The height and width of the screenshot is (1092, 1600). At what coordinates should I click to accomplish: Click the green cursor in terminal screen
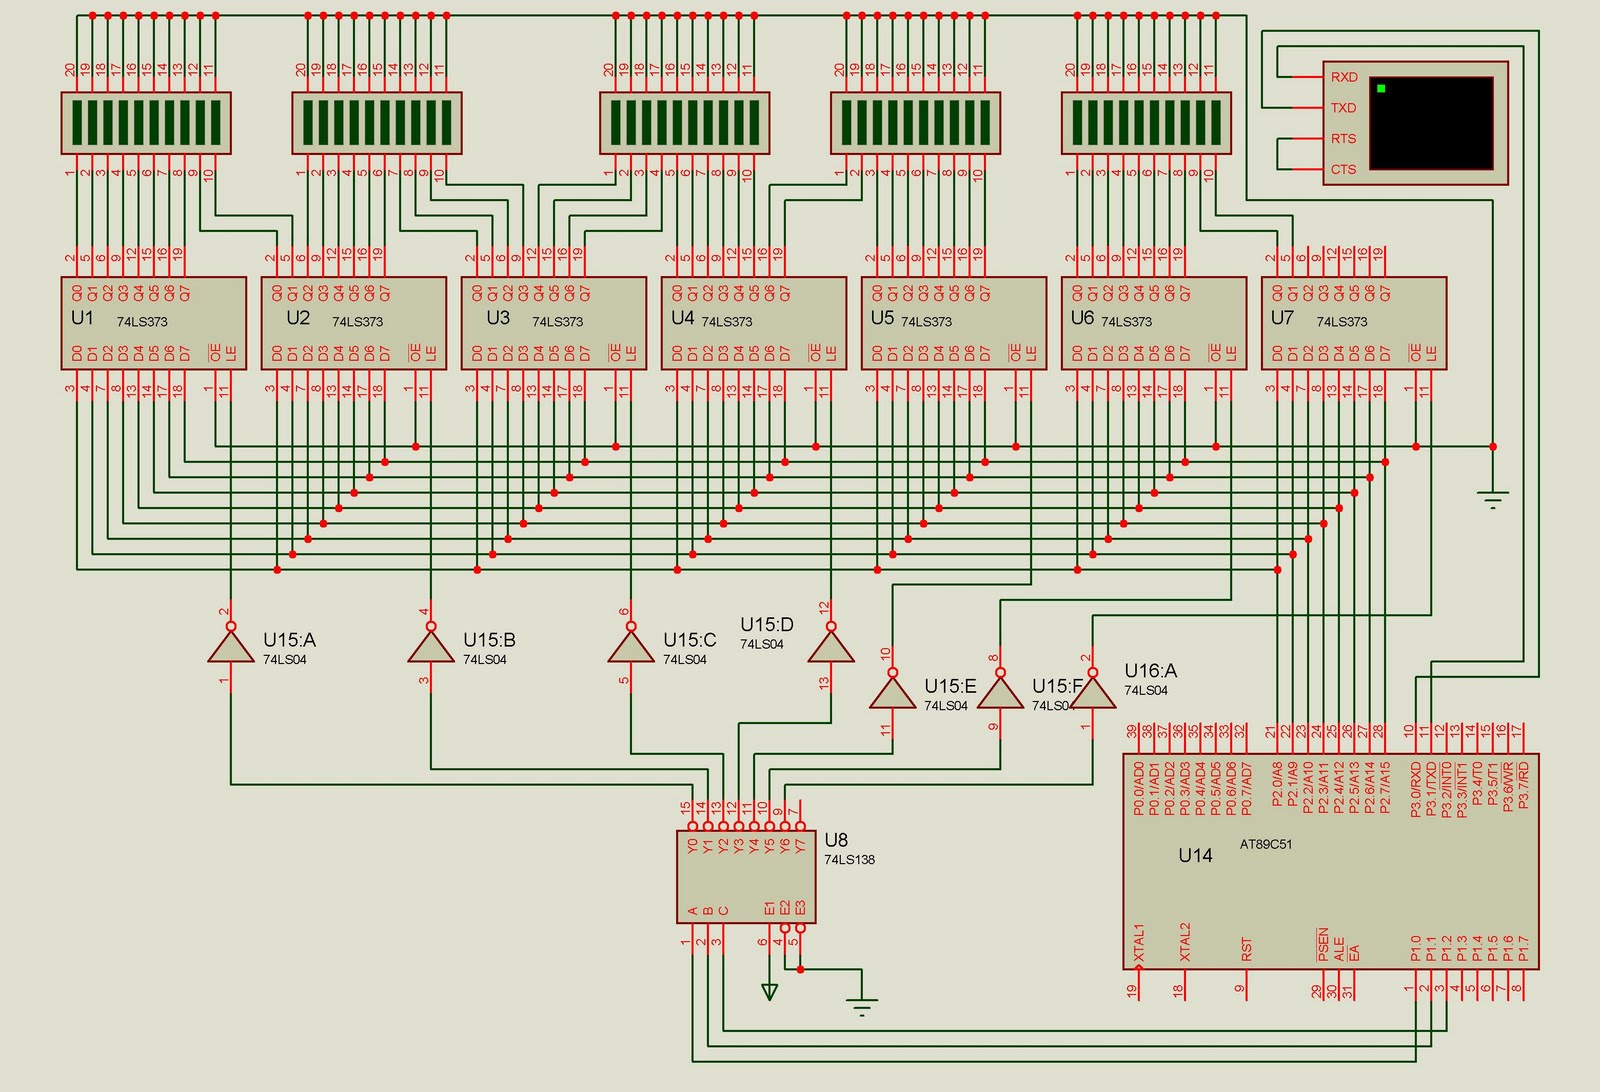point(1381,88)
